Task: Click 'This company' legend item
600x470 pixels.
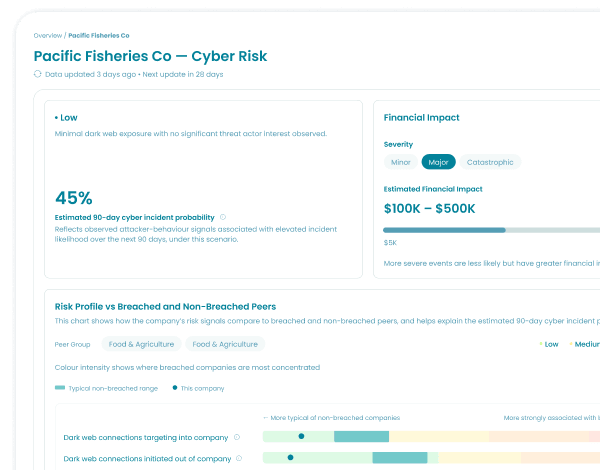Action: [x=198, y=388]
